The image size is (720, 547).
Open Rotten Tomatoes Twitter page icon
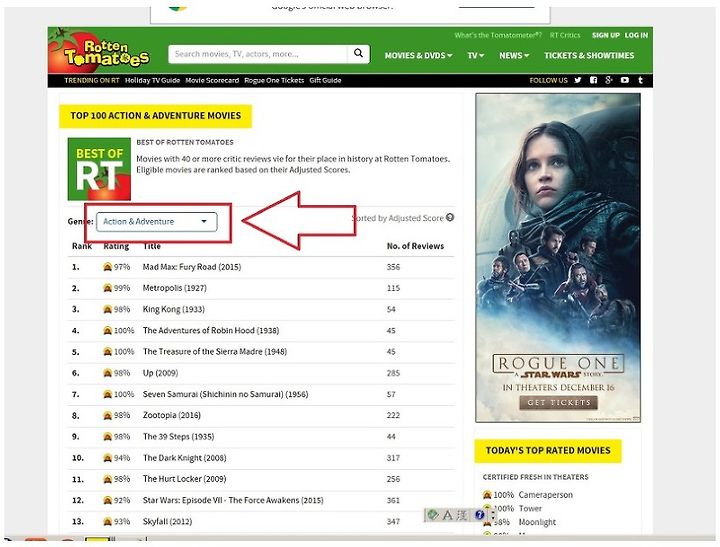pyautogui.click(x=578, y=80)
